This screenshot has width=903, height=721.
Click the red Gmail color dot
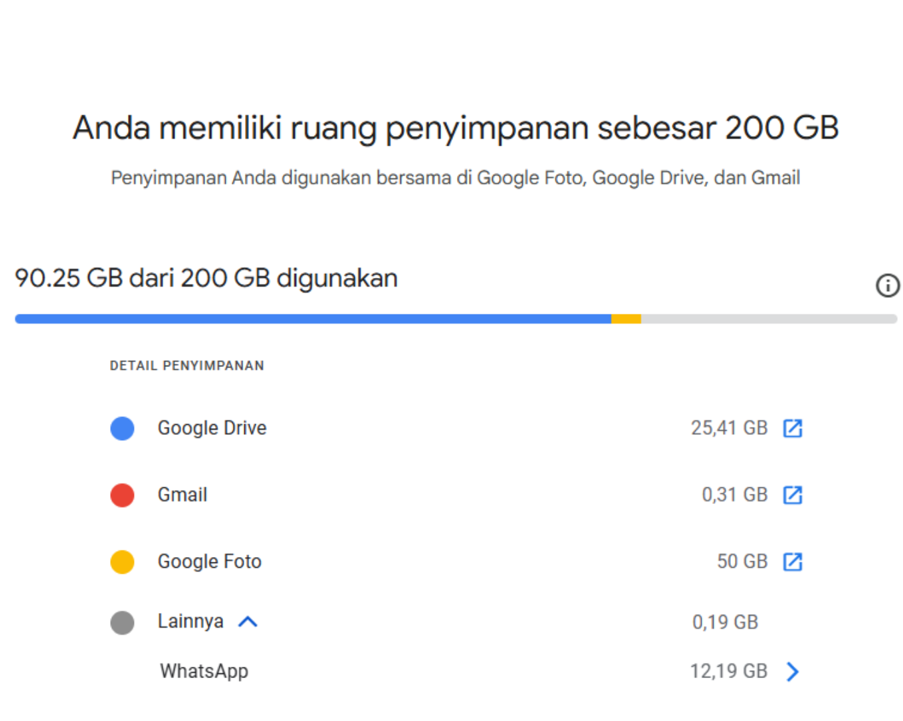click(122, 495)
